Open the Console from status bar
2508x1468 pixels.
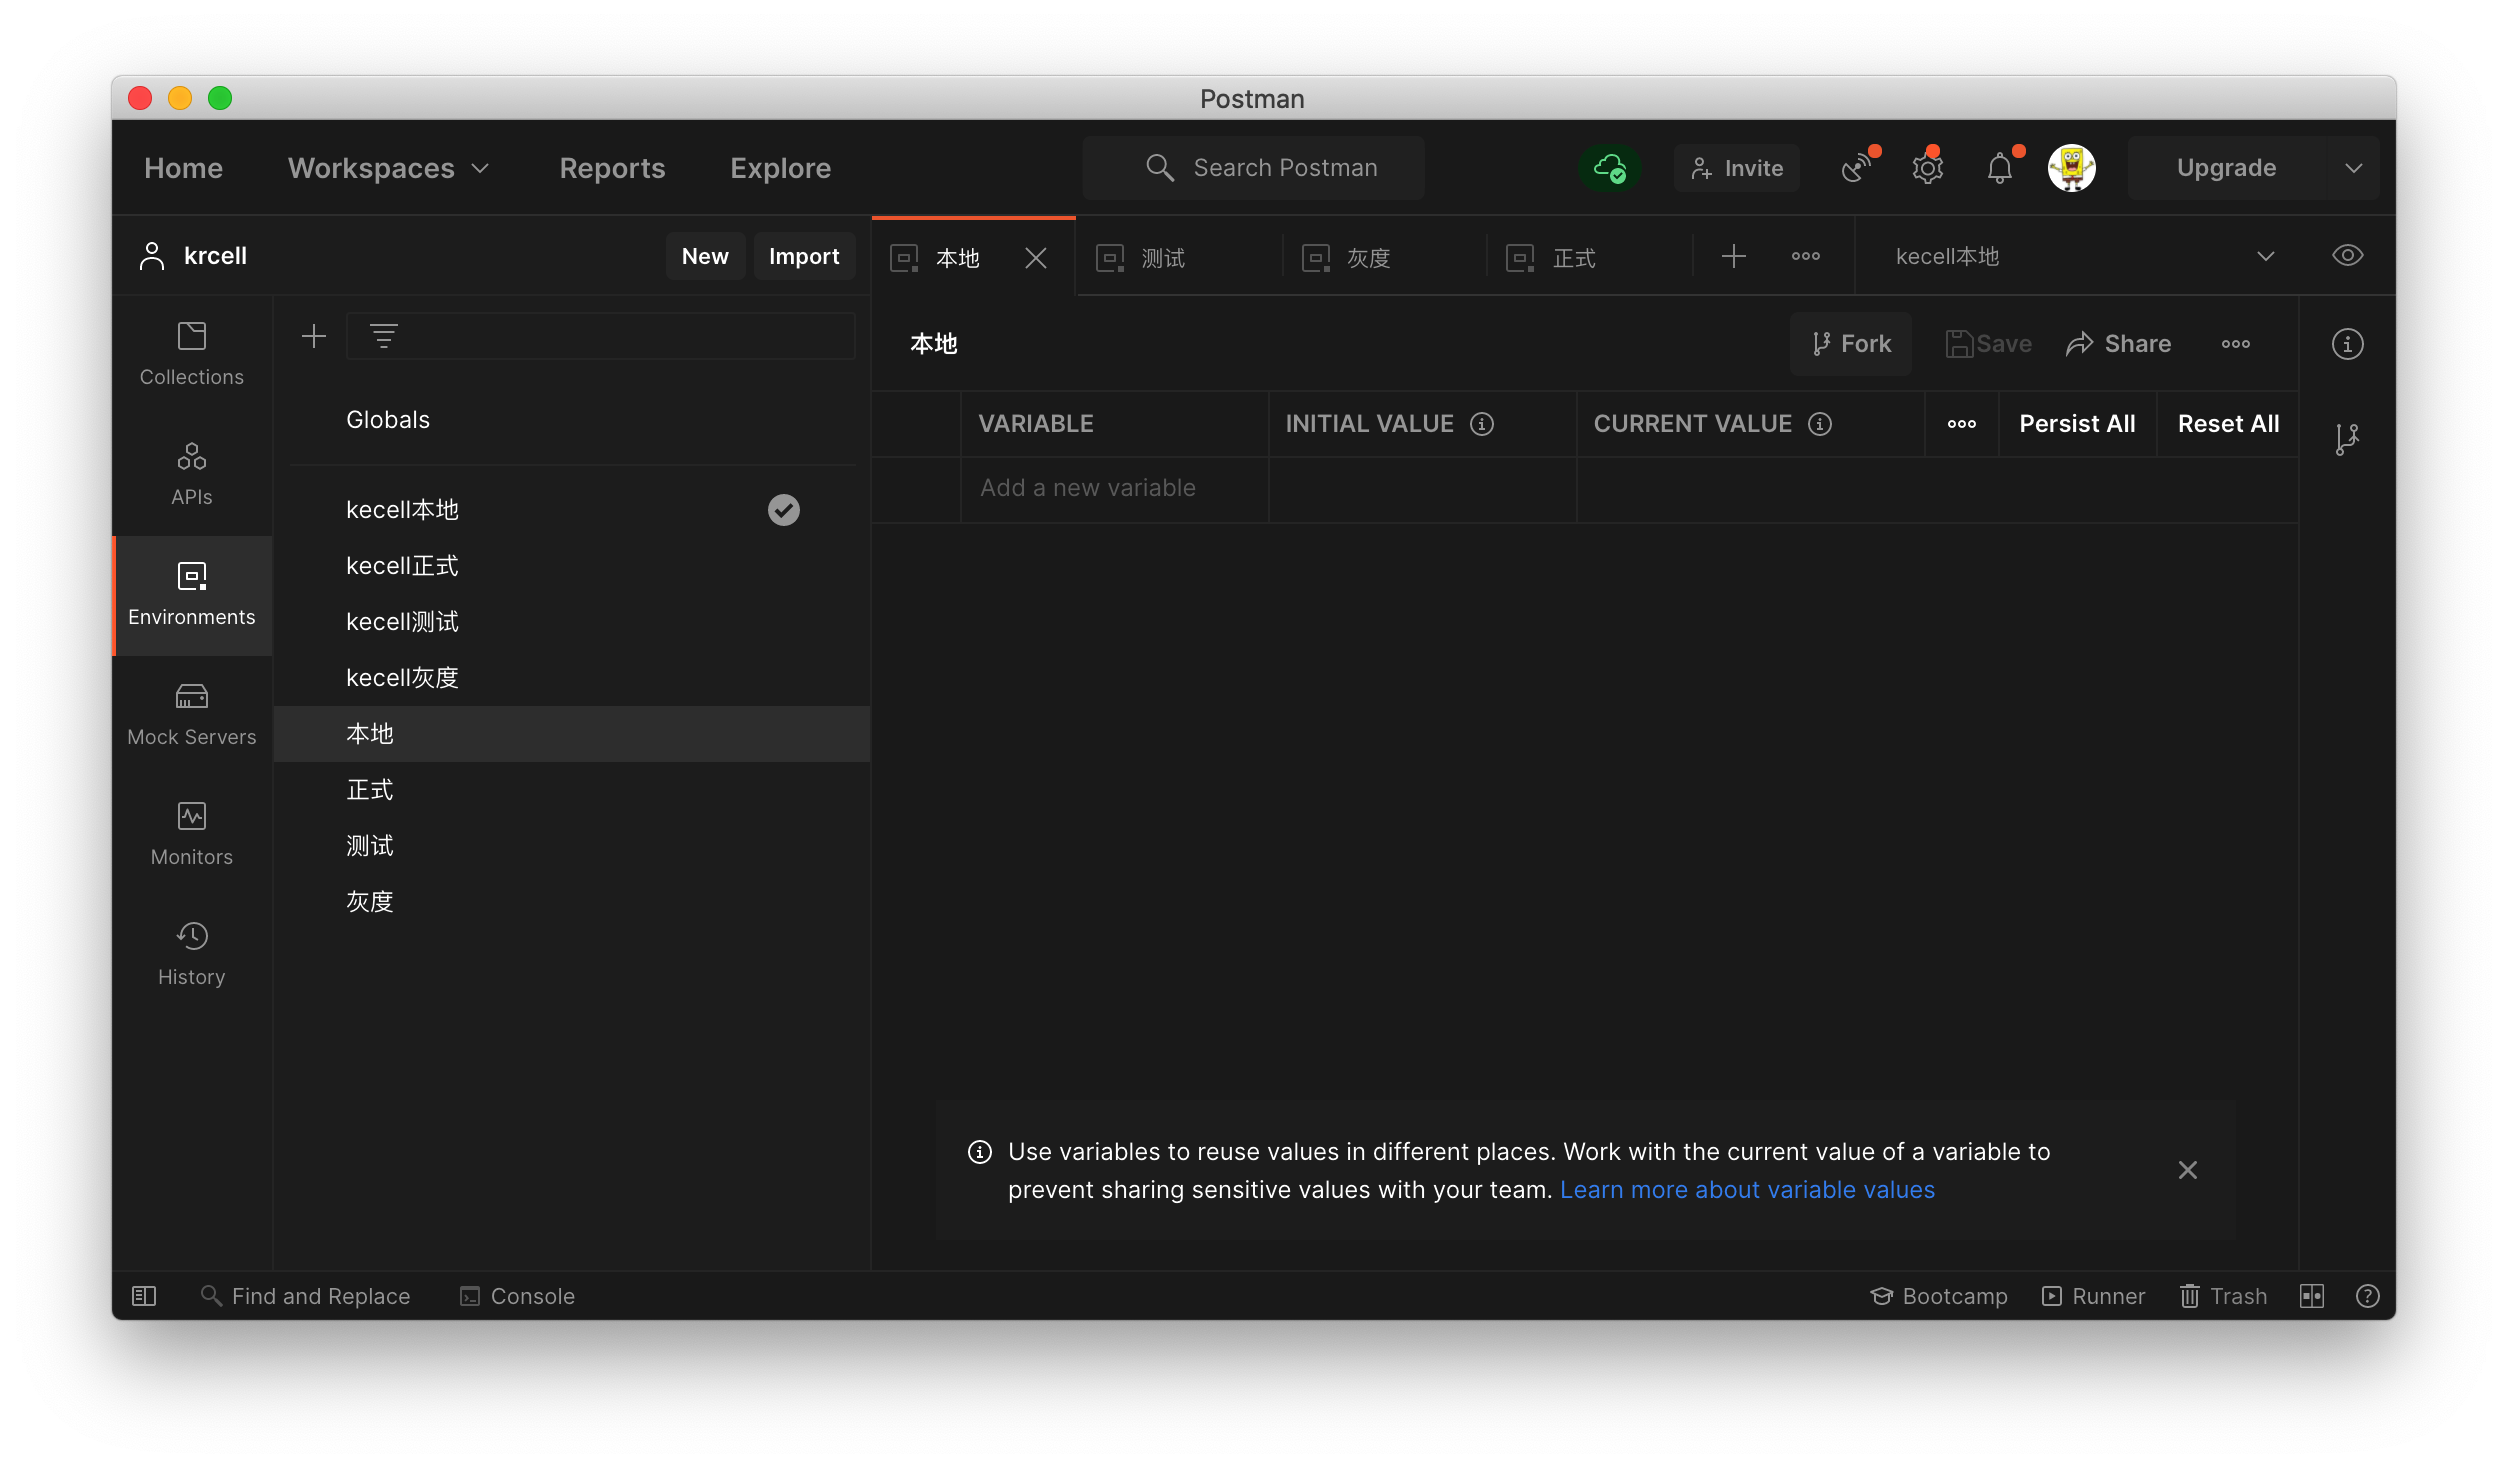[x=517, y=1296]
